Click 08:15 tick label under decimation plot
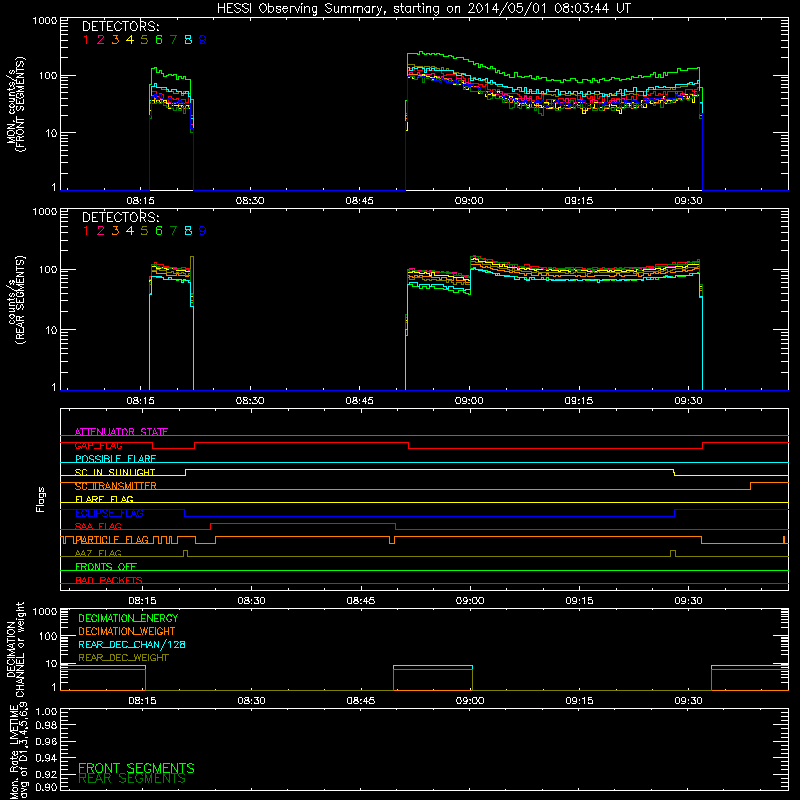 (142, 701)
